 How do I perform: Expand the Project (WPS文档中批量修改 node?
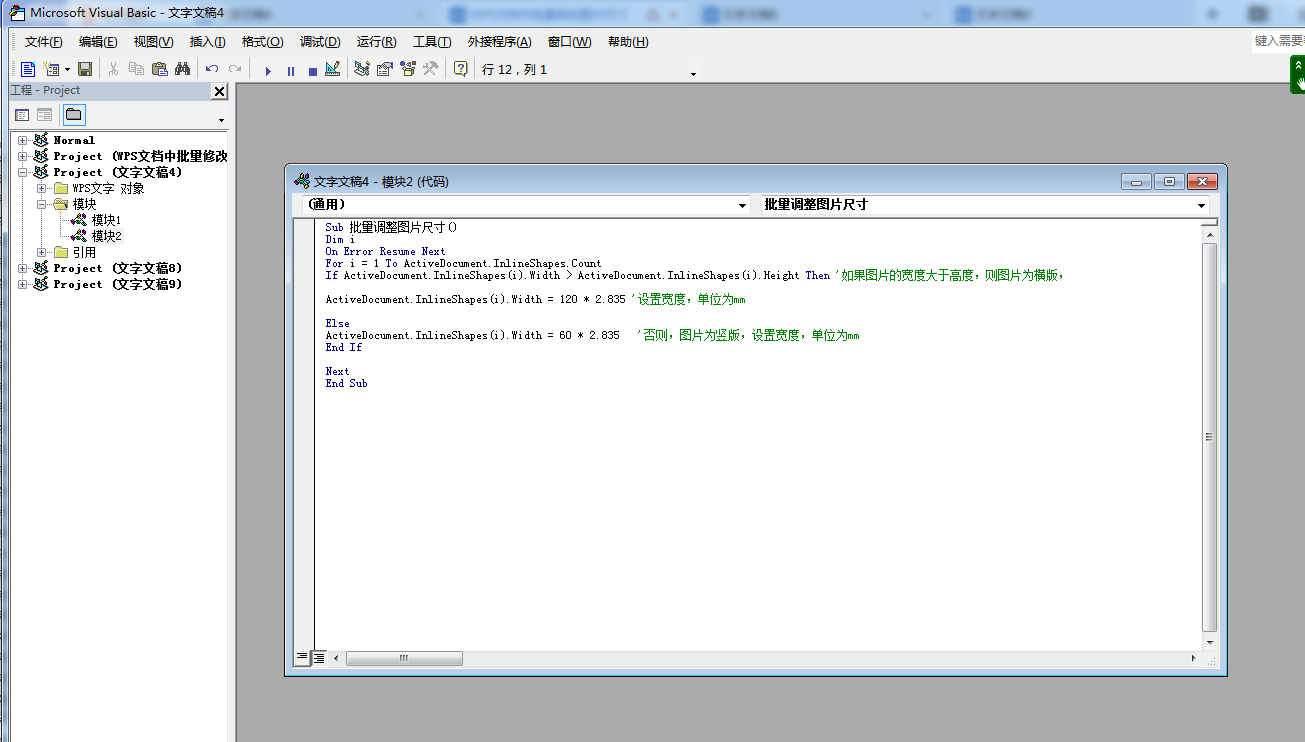tap(23, 156)
